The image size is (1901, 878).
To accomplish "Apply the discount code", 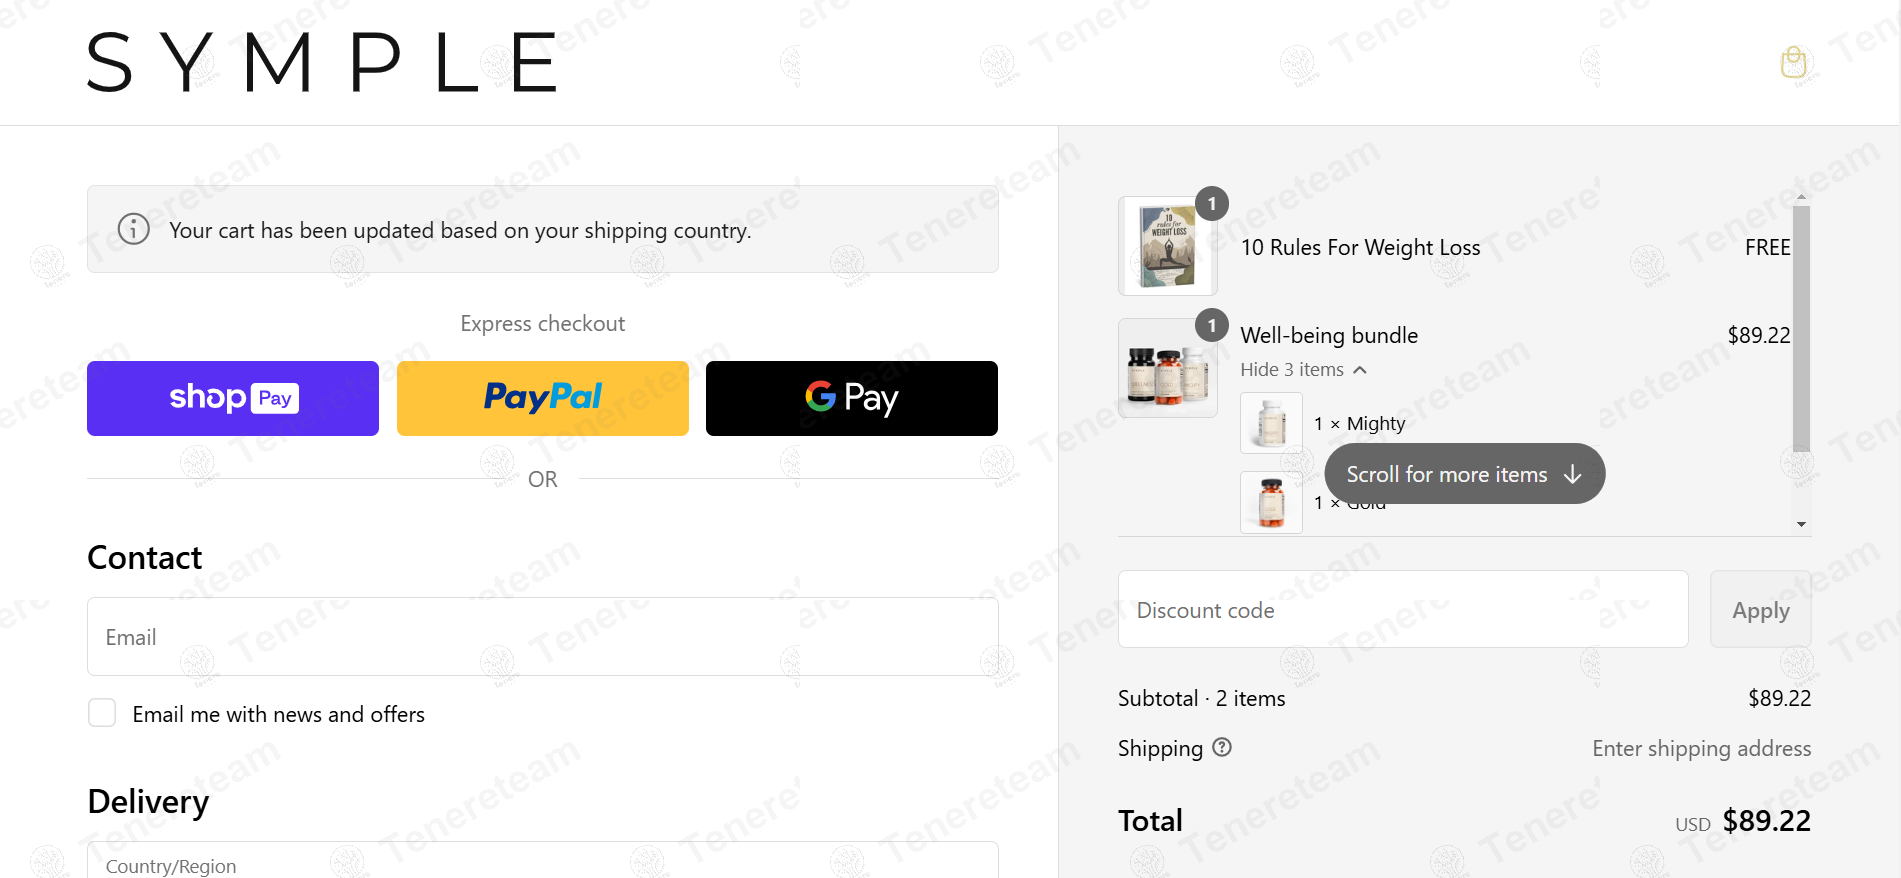I will point(1760,610).
